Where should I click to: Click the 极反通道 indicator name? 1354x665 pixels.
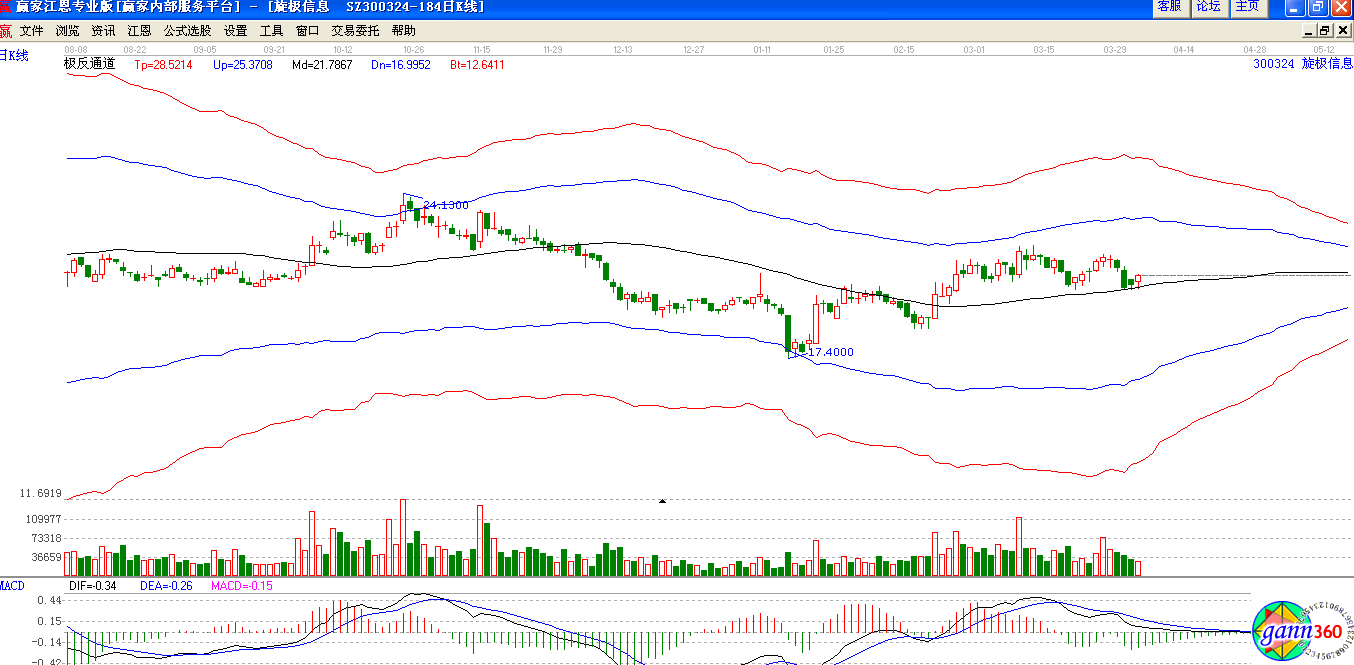click(x=89, y=63)
